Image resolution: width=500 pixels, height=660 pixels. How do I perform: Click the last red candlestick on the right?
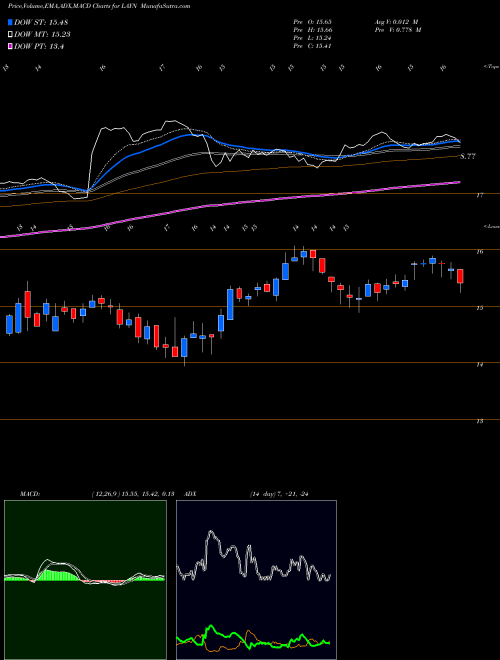point(460,276)
